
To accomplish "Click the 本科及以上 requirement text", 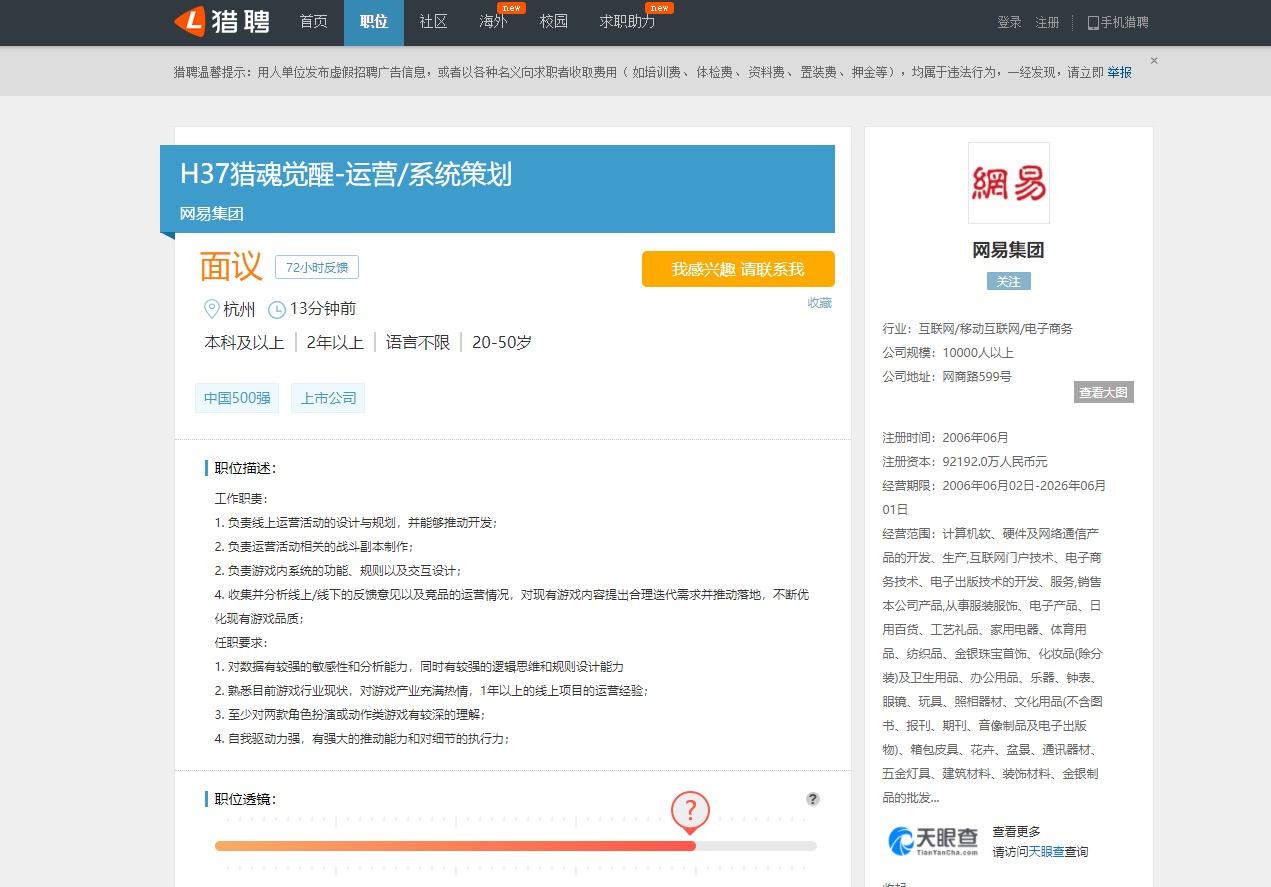I will pyautogui.click(x=245, y=342).
